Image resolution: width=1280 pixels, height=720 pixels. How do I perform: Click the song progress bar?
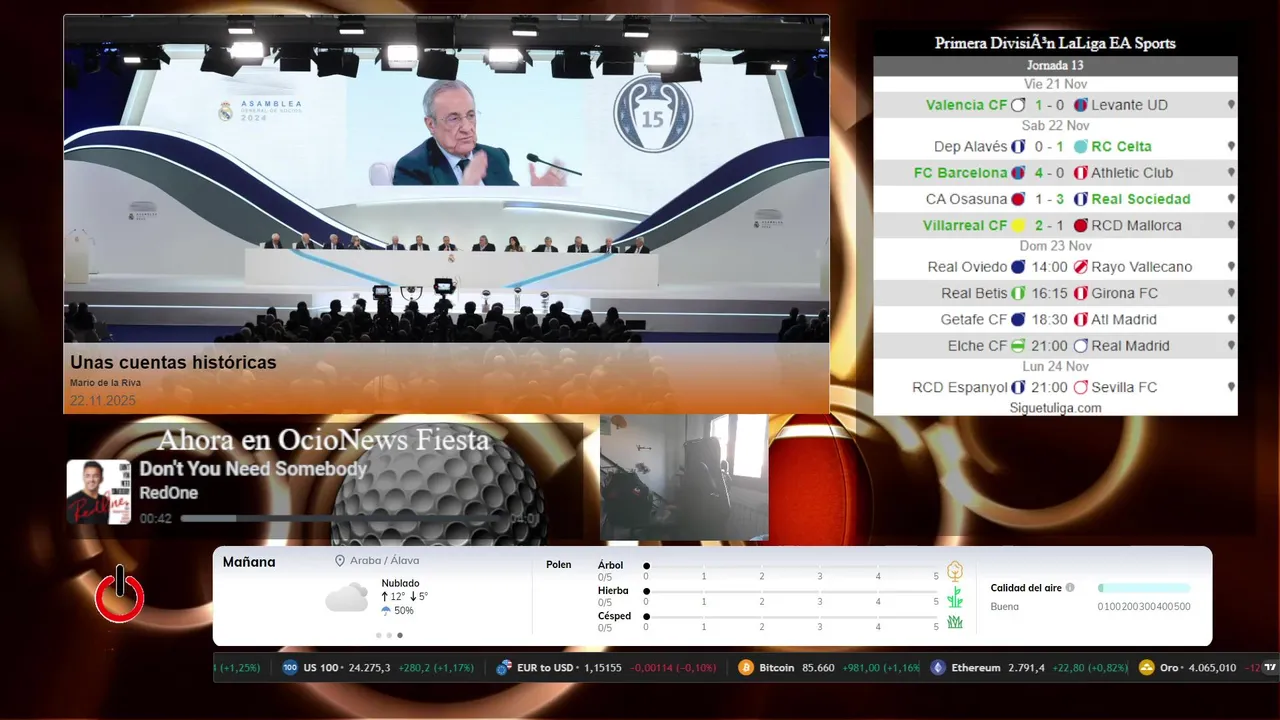click(x=342, y=518)
